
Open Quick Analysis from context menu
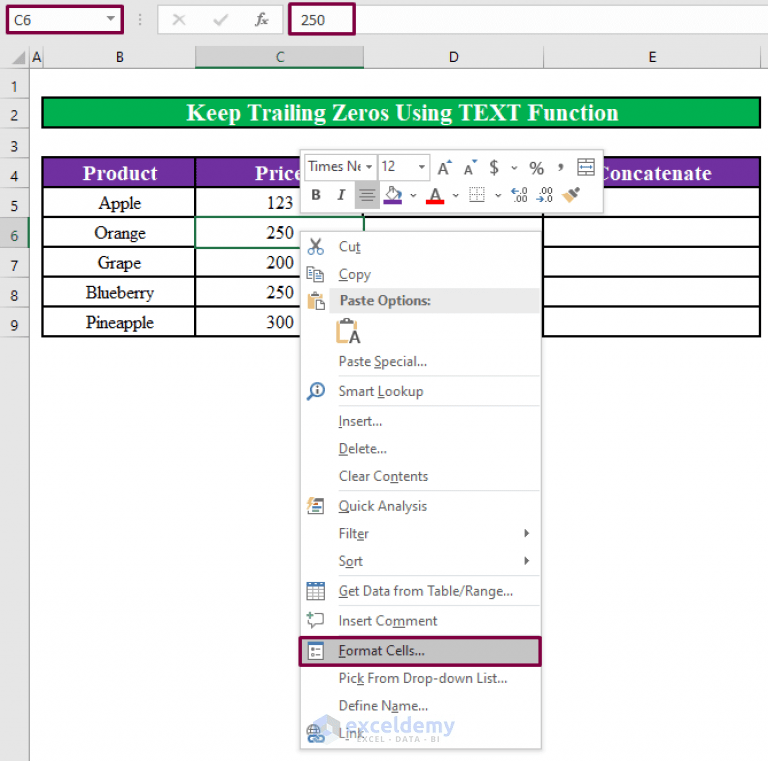pos(420,506)
